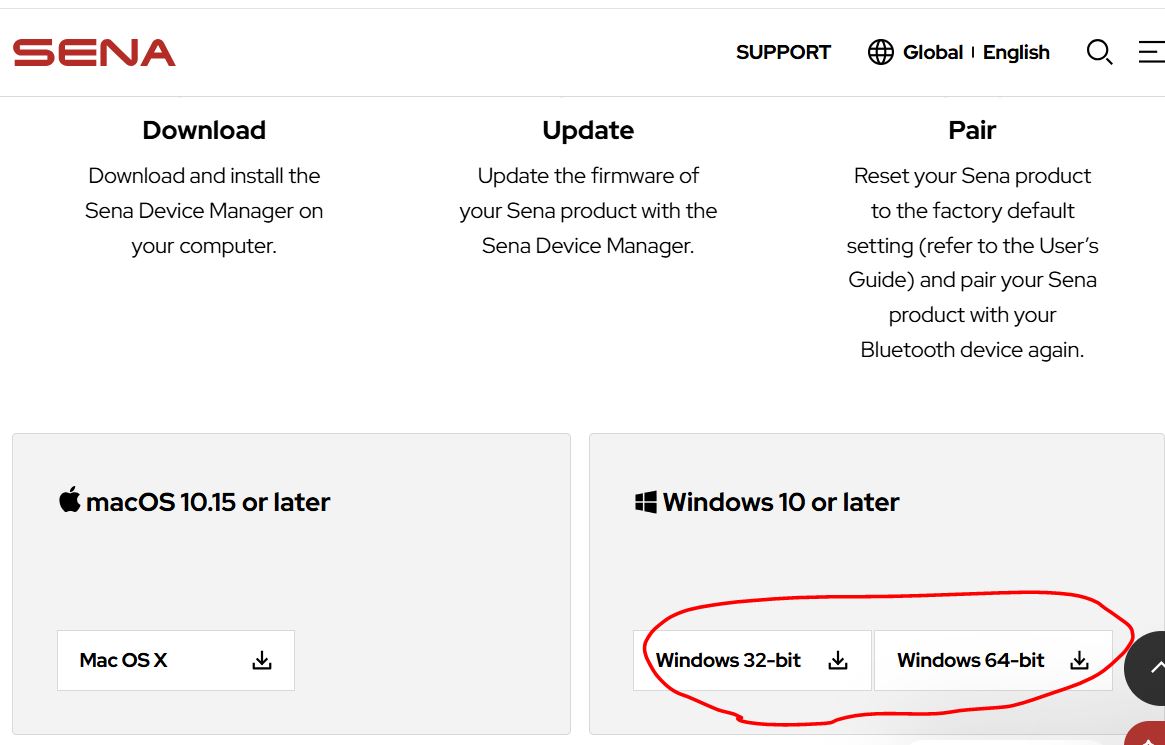Click download arrow icon beside Mac OS X
The height and width of the screenshot is (745, 1165).
[x=262, y=660]
